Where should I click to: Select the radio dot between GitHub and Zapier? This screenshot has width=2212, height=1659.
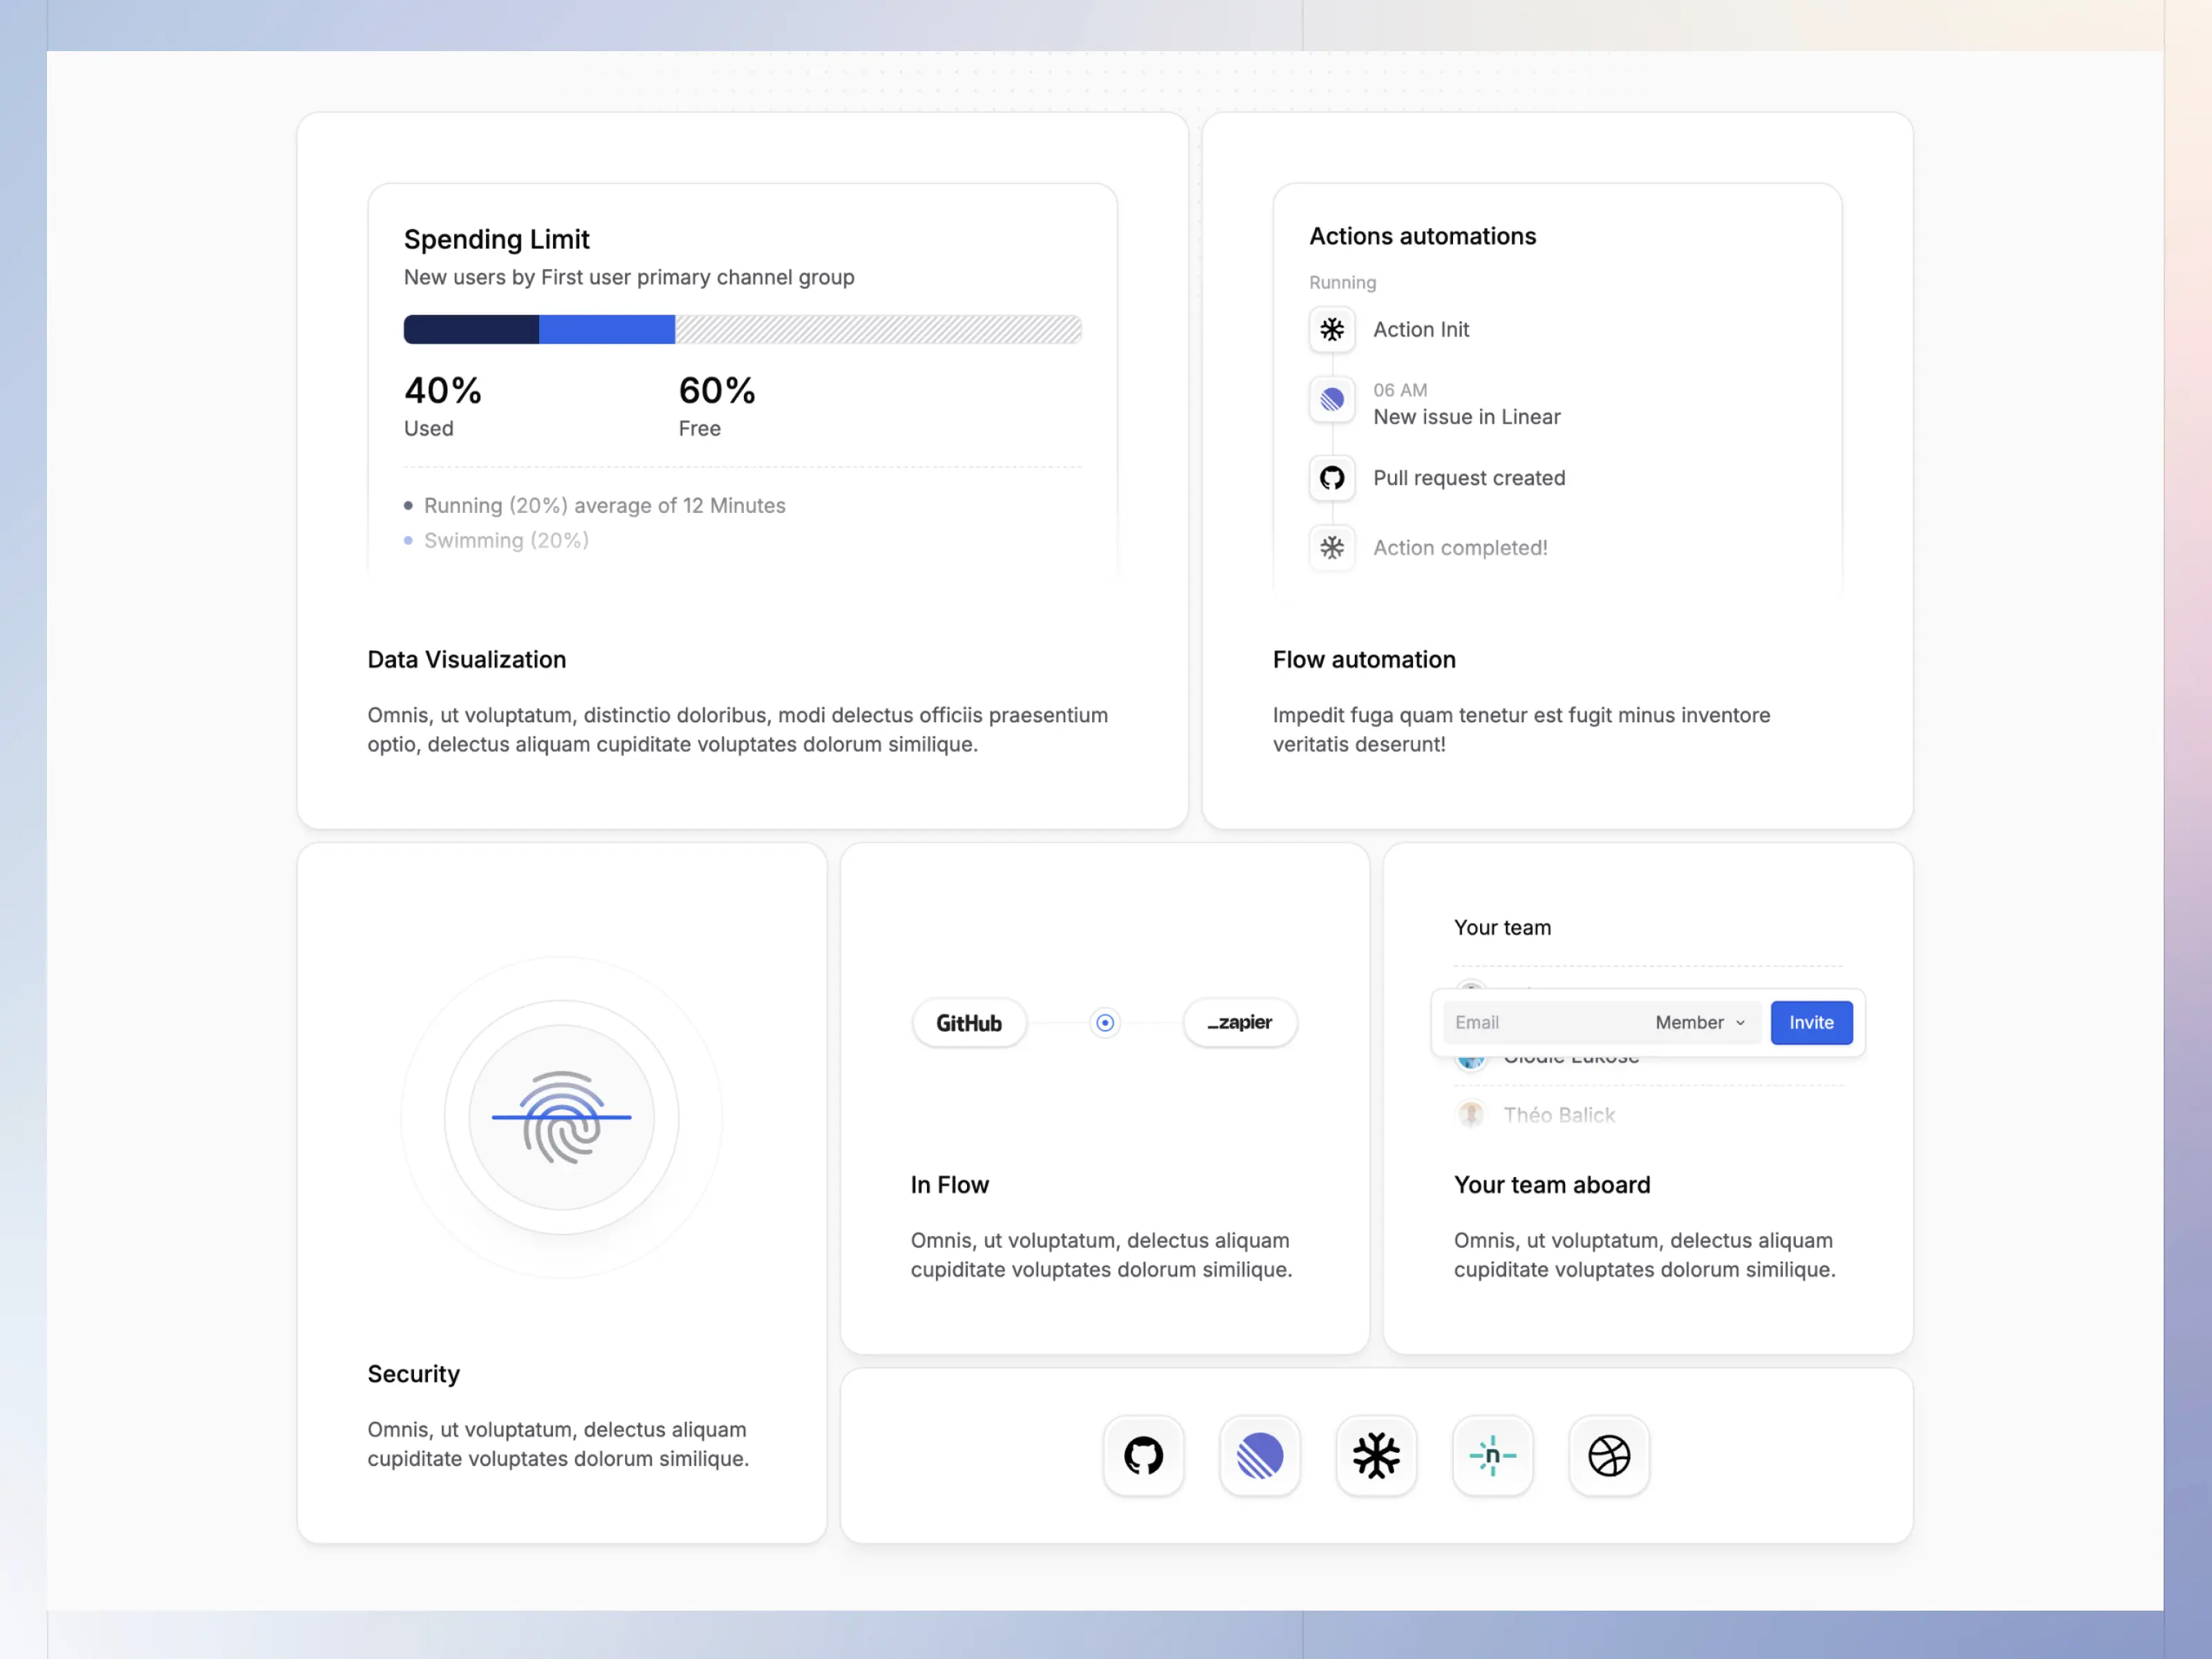pos(1105,1022)
